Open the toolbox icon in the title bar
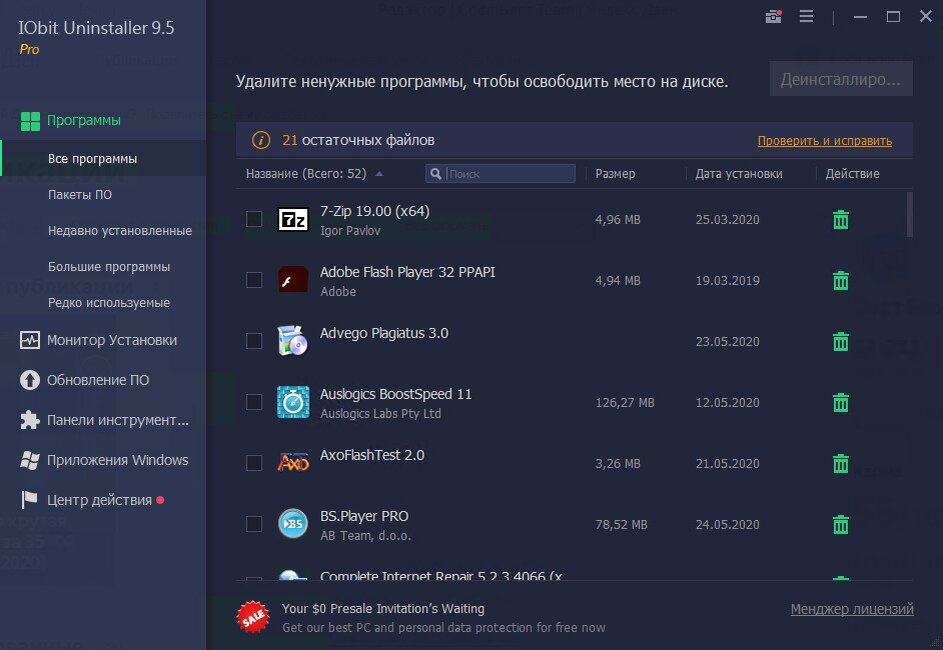This screenshot has height=650, width=943. pyautogui.click(x=773, y=16)
